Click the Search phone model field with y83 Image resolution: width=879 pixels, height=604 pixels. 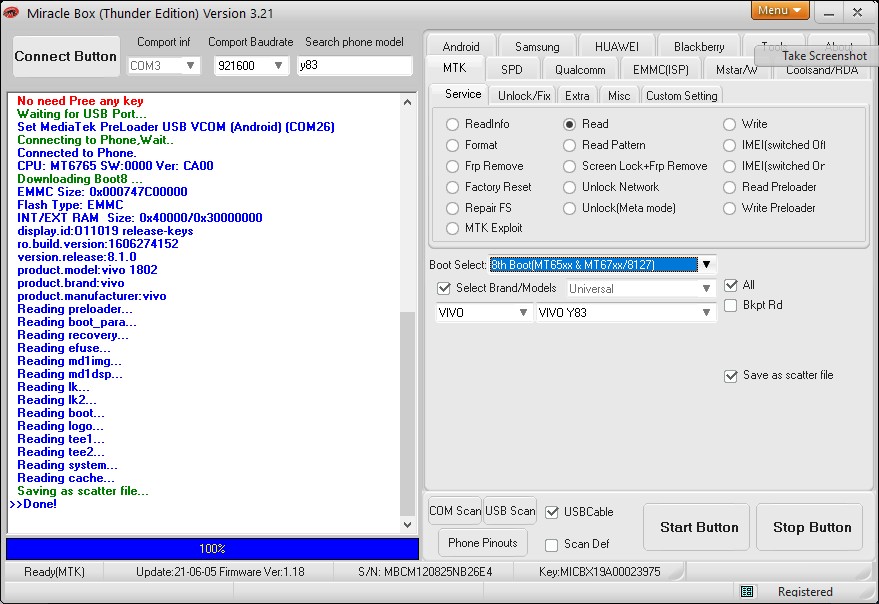point(354,65)
